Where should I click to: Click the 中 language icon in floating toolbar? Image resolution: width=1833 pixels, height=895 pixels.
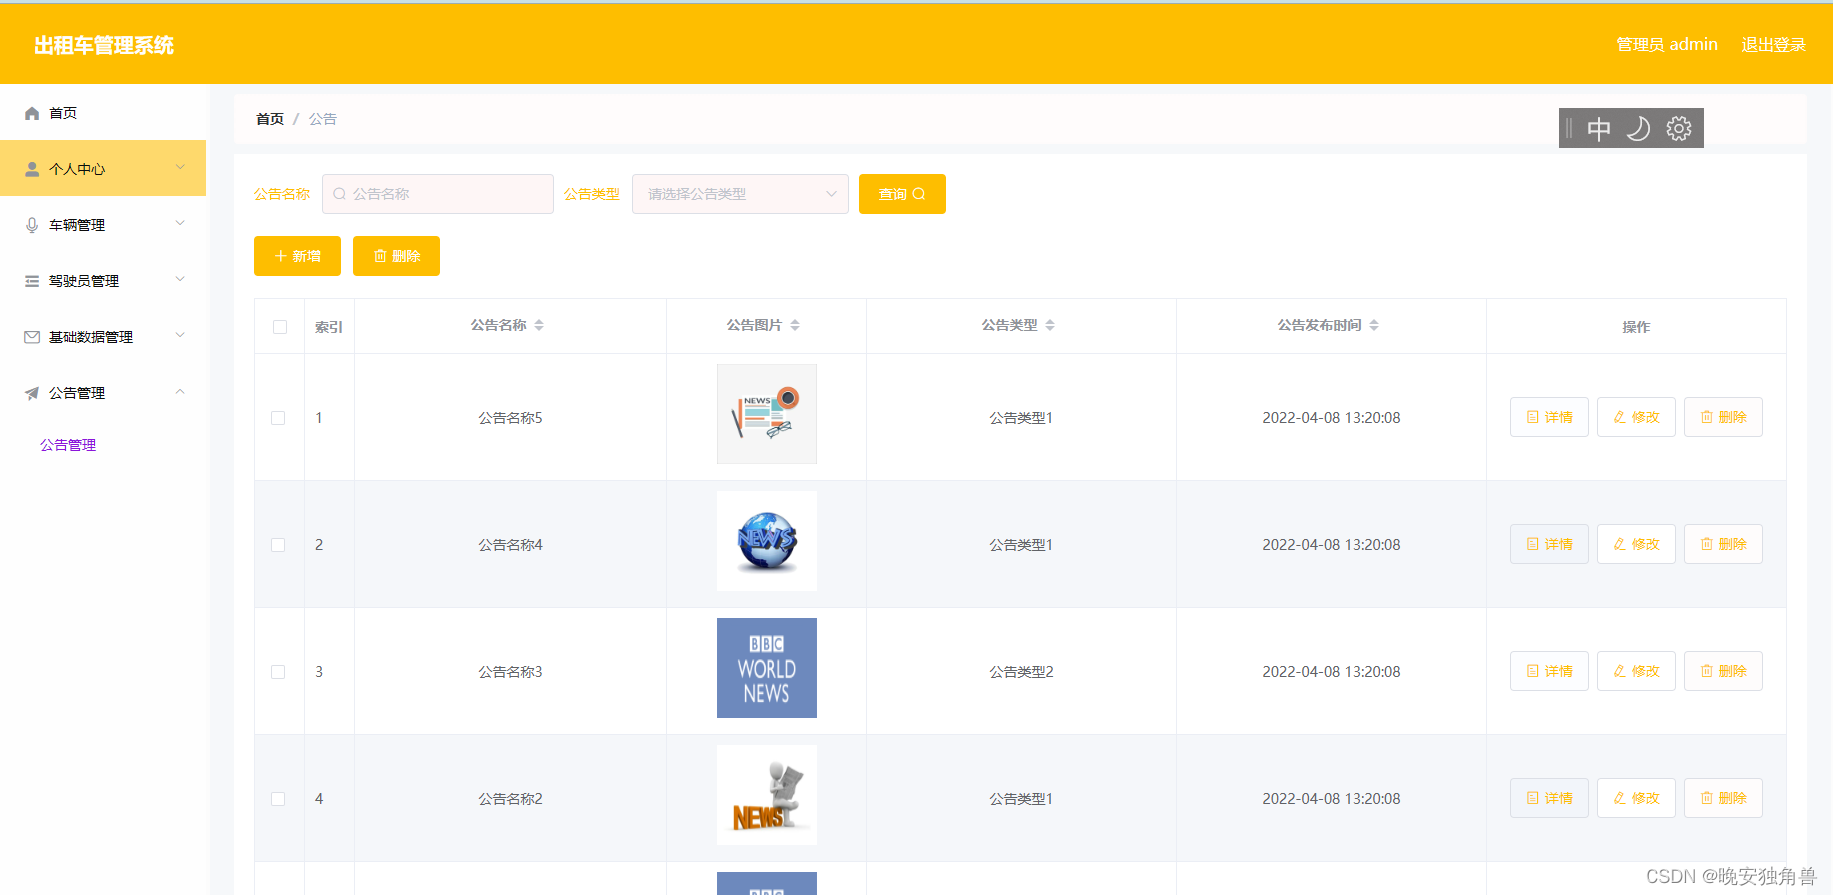1599,129
